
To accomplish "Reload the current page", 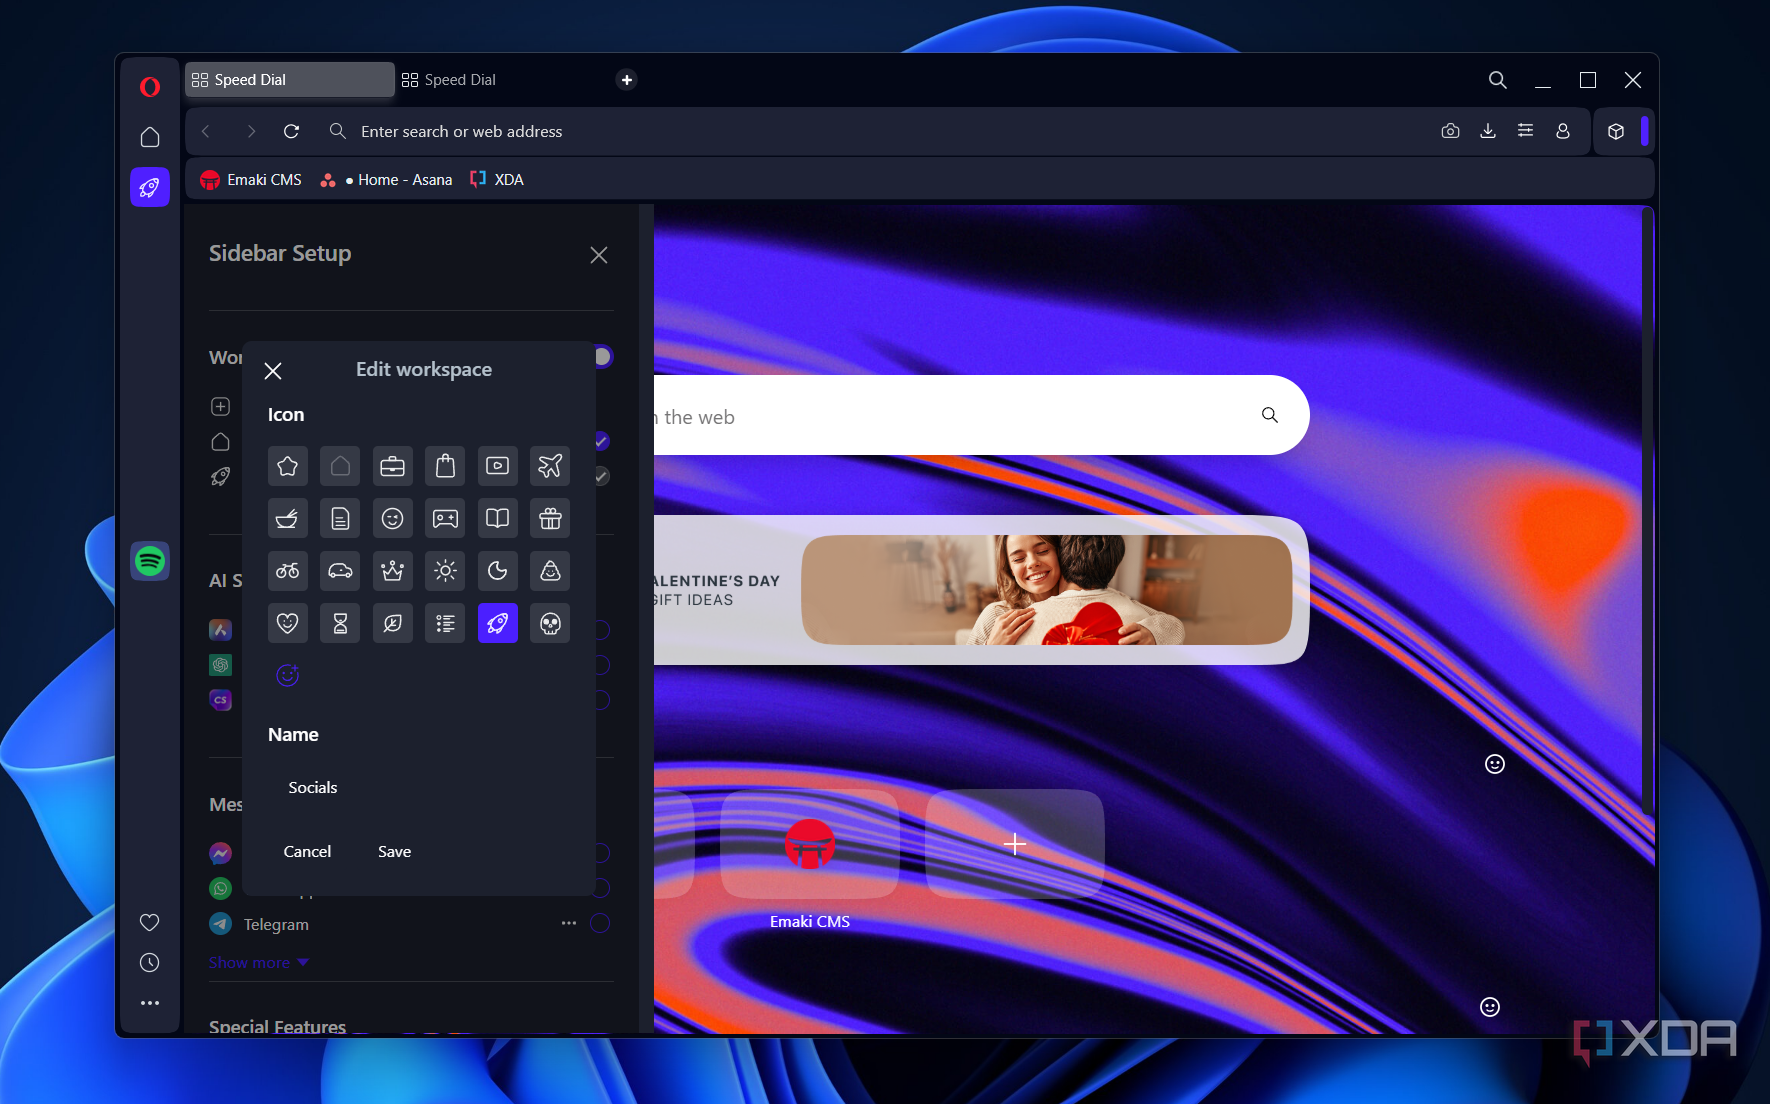I will click(292, 131).
